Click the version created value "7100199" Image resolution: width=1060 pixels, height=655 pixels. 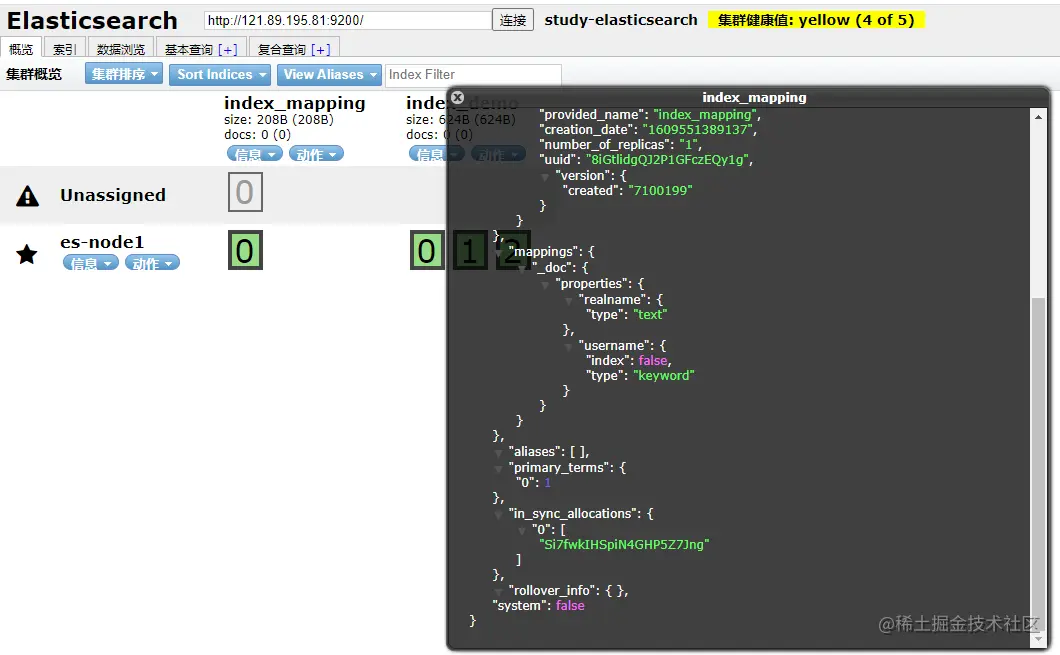[660, 191]
